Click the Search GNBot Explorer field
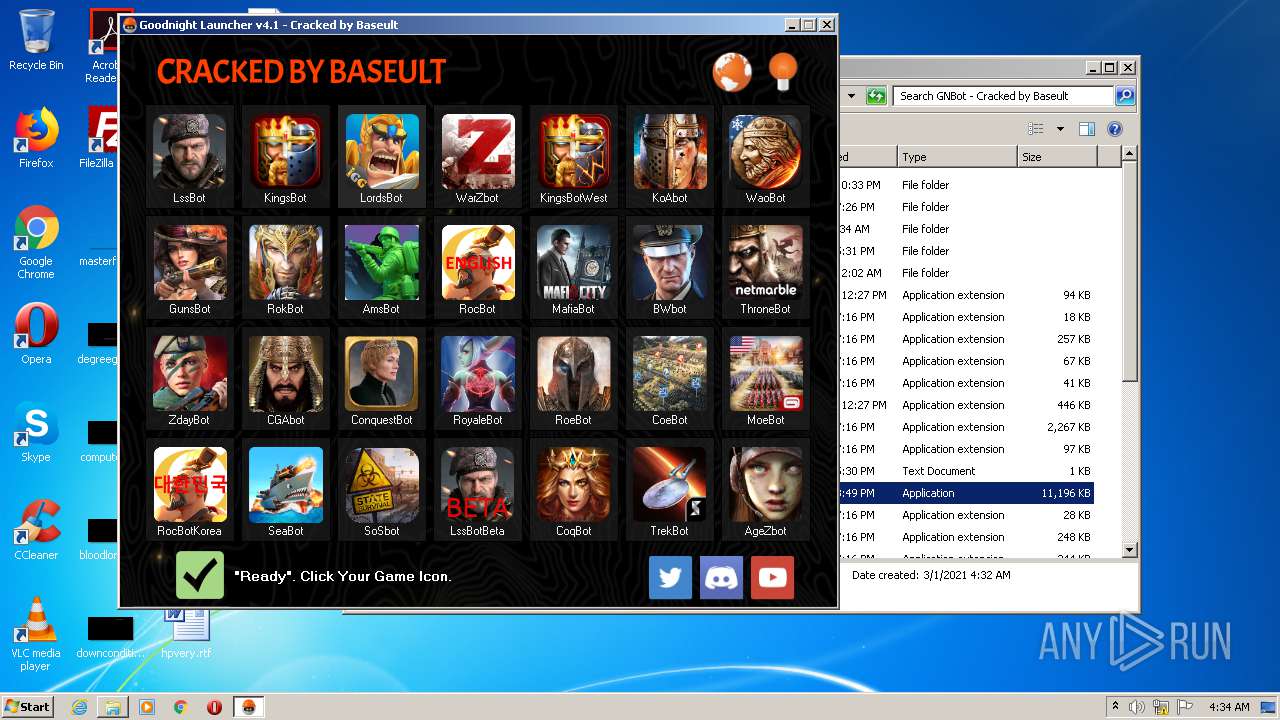The image size is (1280, 720). 1003,96
